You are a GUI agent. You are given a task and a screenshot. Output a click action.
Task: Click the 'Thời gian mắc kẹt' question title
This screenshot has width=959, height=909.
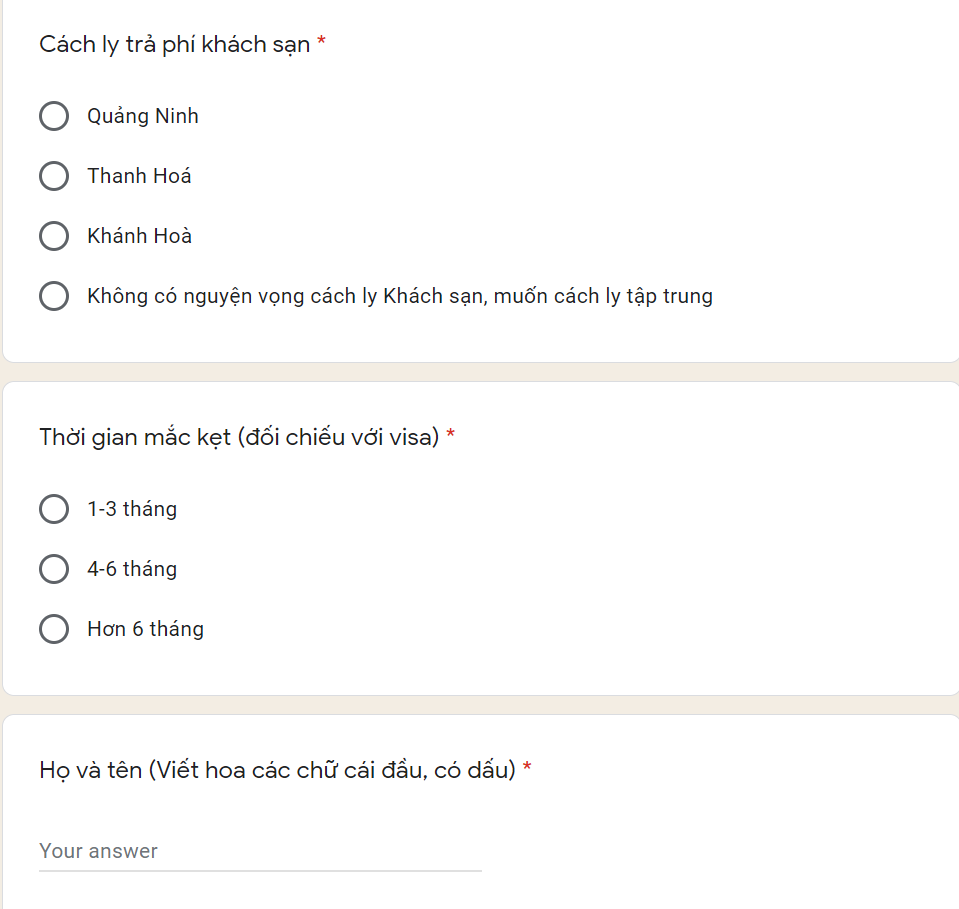(x=239, y=437)
